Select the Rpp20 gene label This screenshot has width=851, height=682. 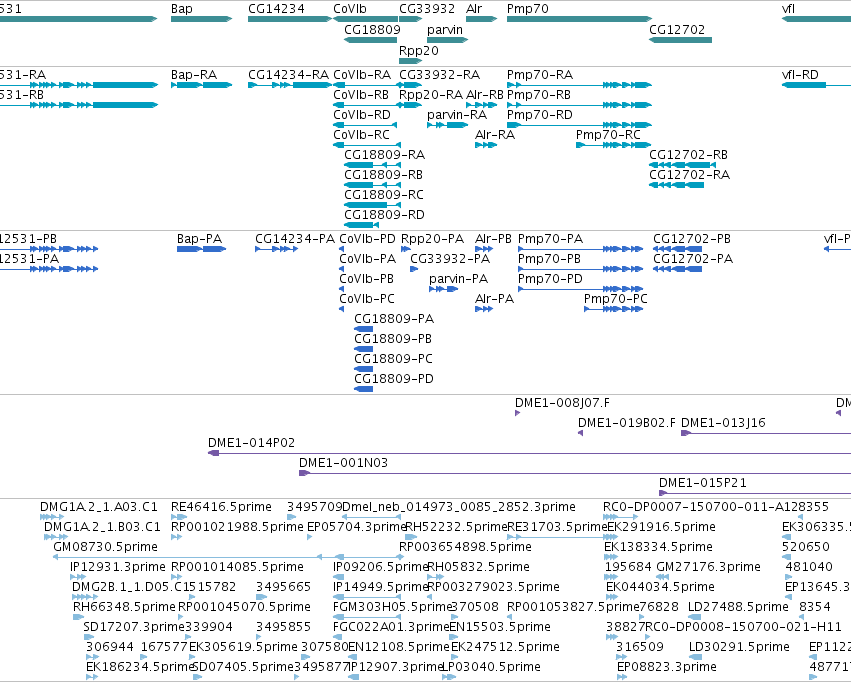tap(418, 50)
